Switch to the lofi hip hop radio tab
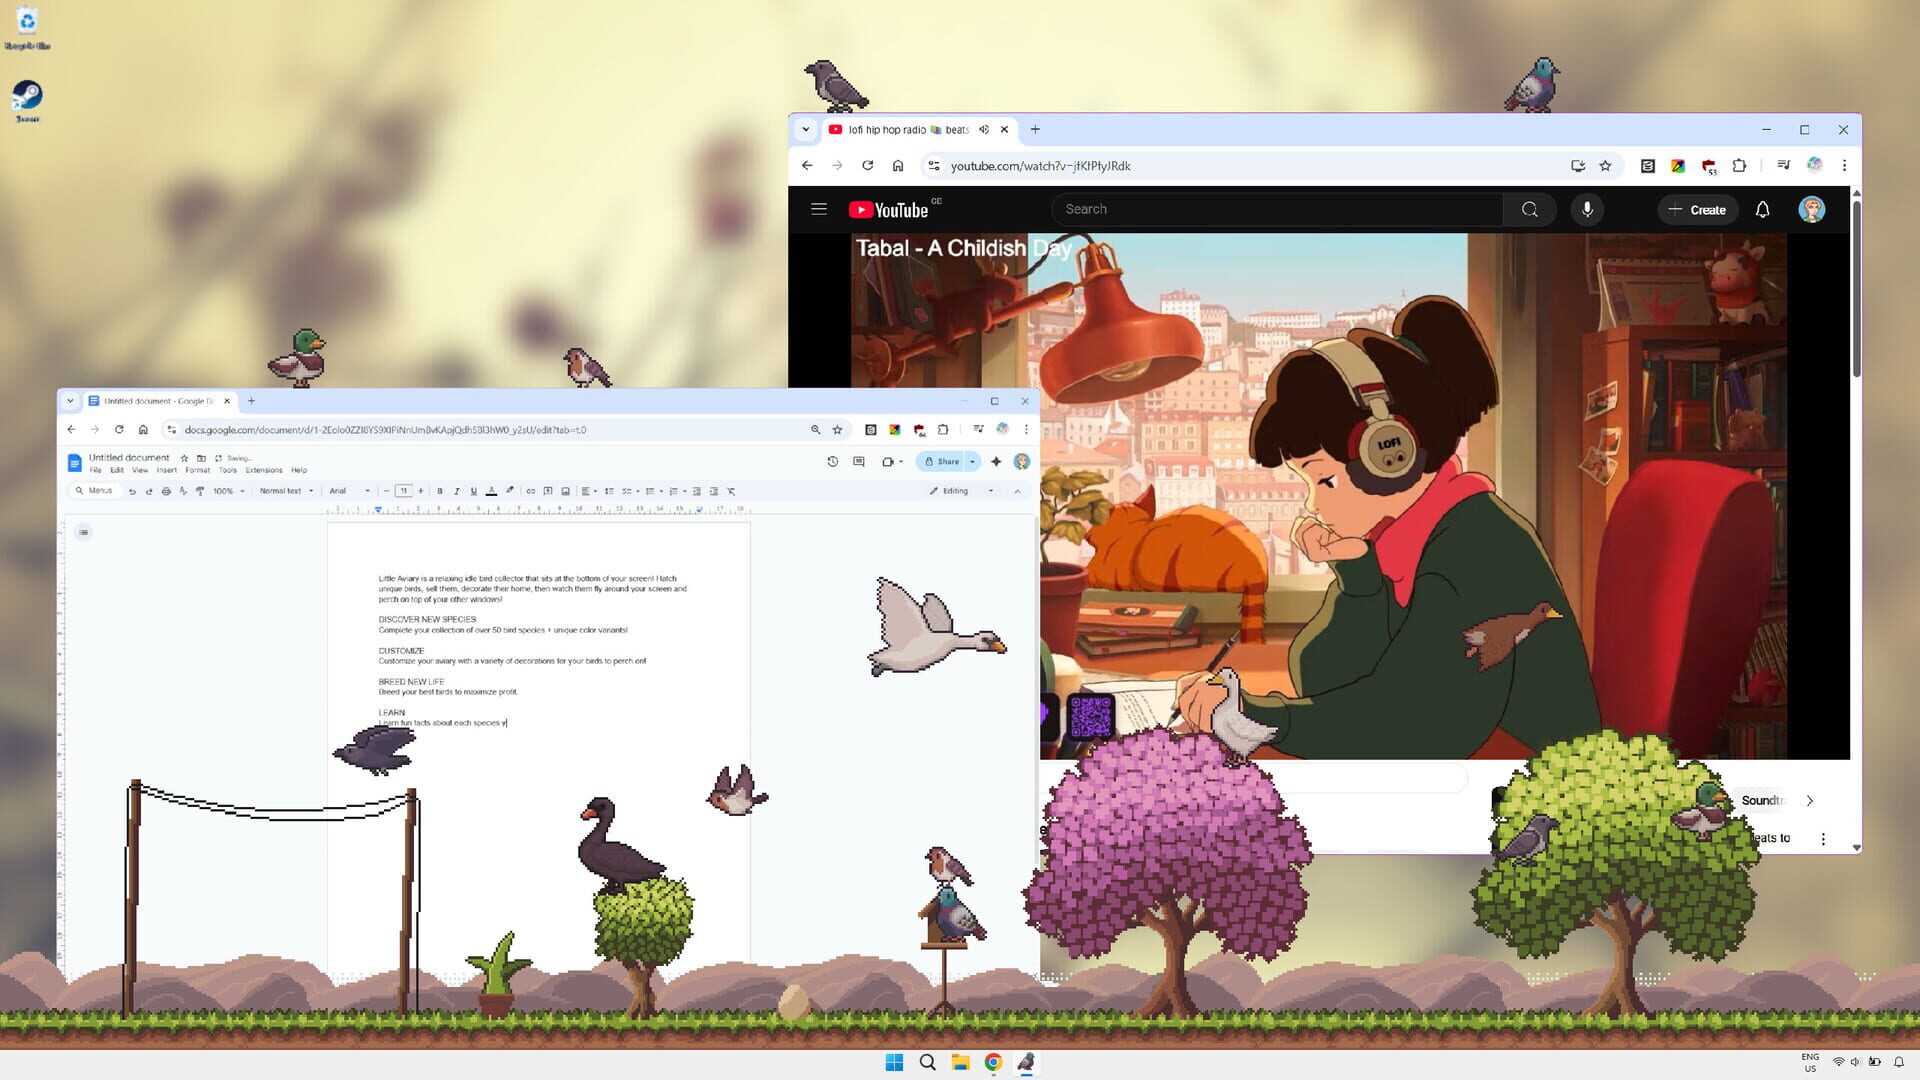 898,129
